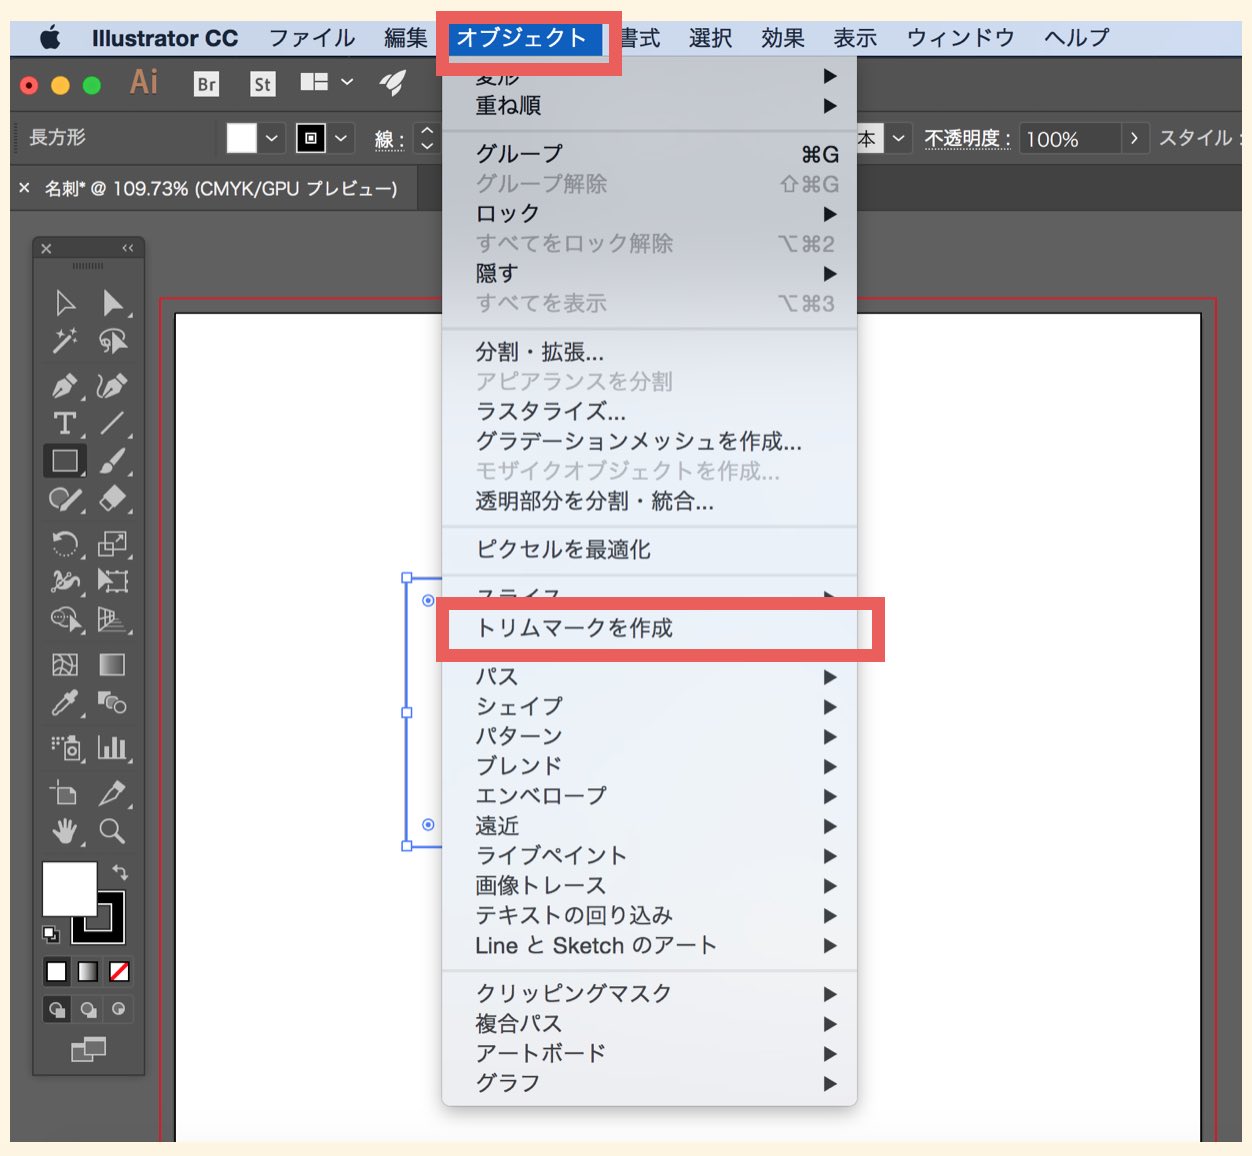Choose グループ from the menu
The image size is (1252, 1156).
click(x=649, y=154)
